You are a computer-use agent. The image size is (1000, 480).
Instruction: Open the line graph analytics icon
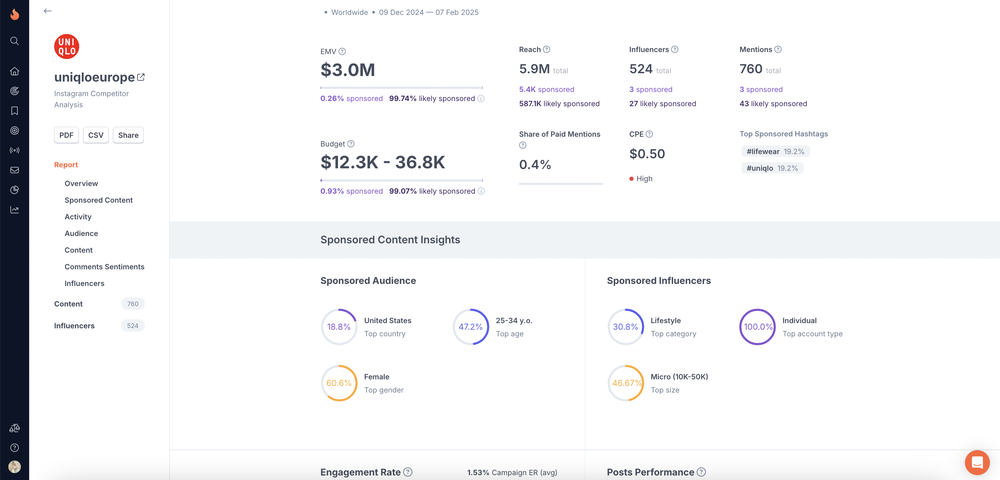(x=15, y=210)
